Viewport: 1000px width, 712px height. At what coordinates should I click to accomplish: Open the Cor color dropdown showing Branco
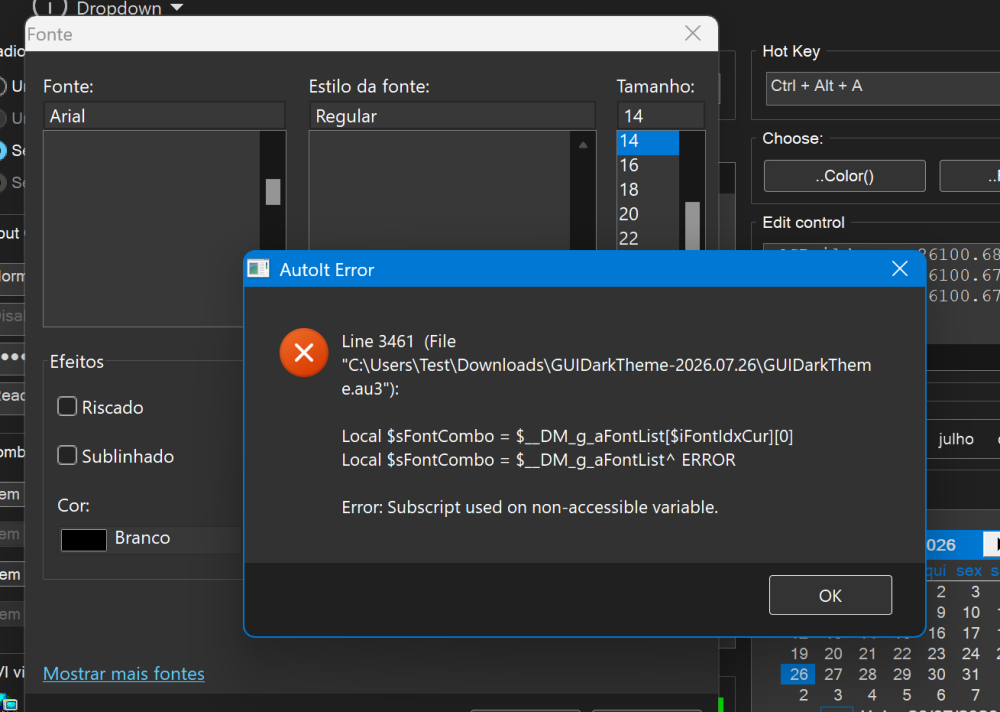[x=151, y=539]
